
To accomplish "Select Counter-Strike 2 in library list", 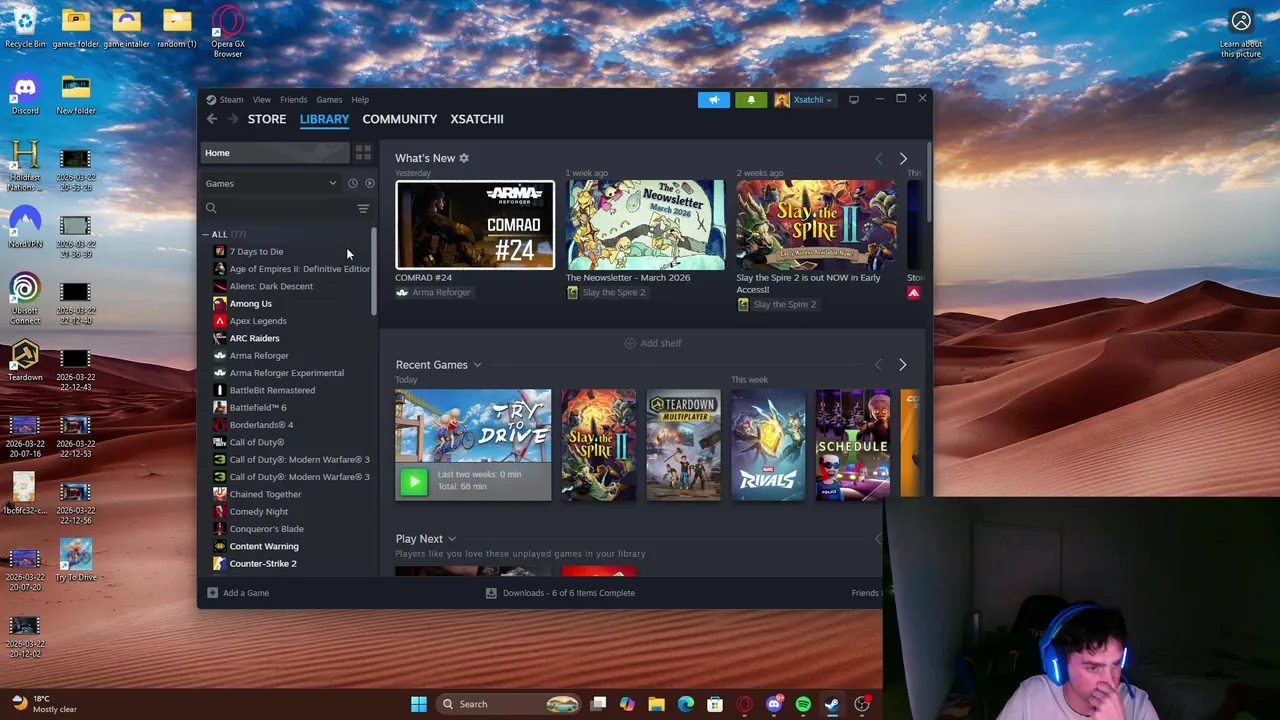I will click(263, 564).
